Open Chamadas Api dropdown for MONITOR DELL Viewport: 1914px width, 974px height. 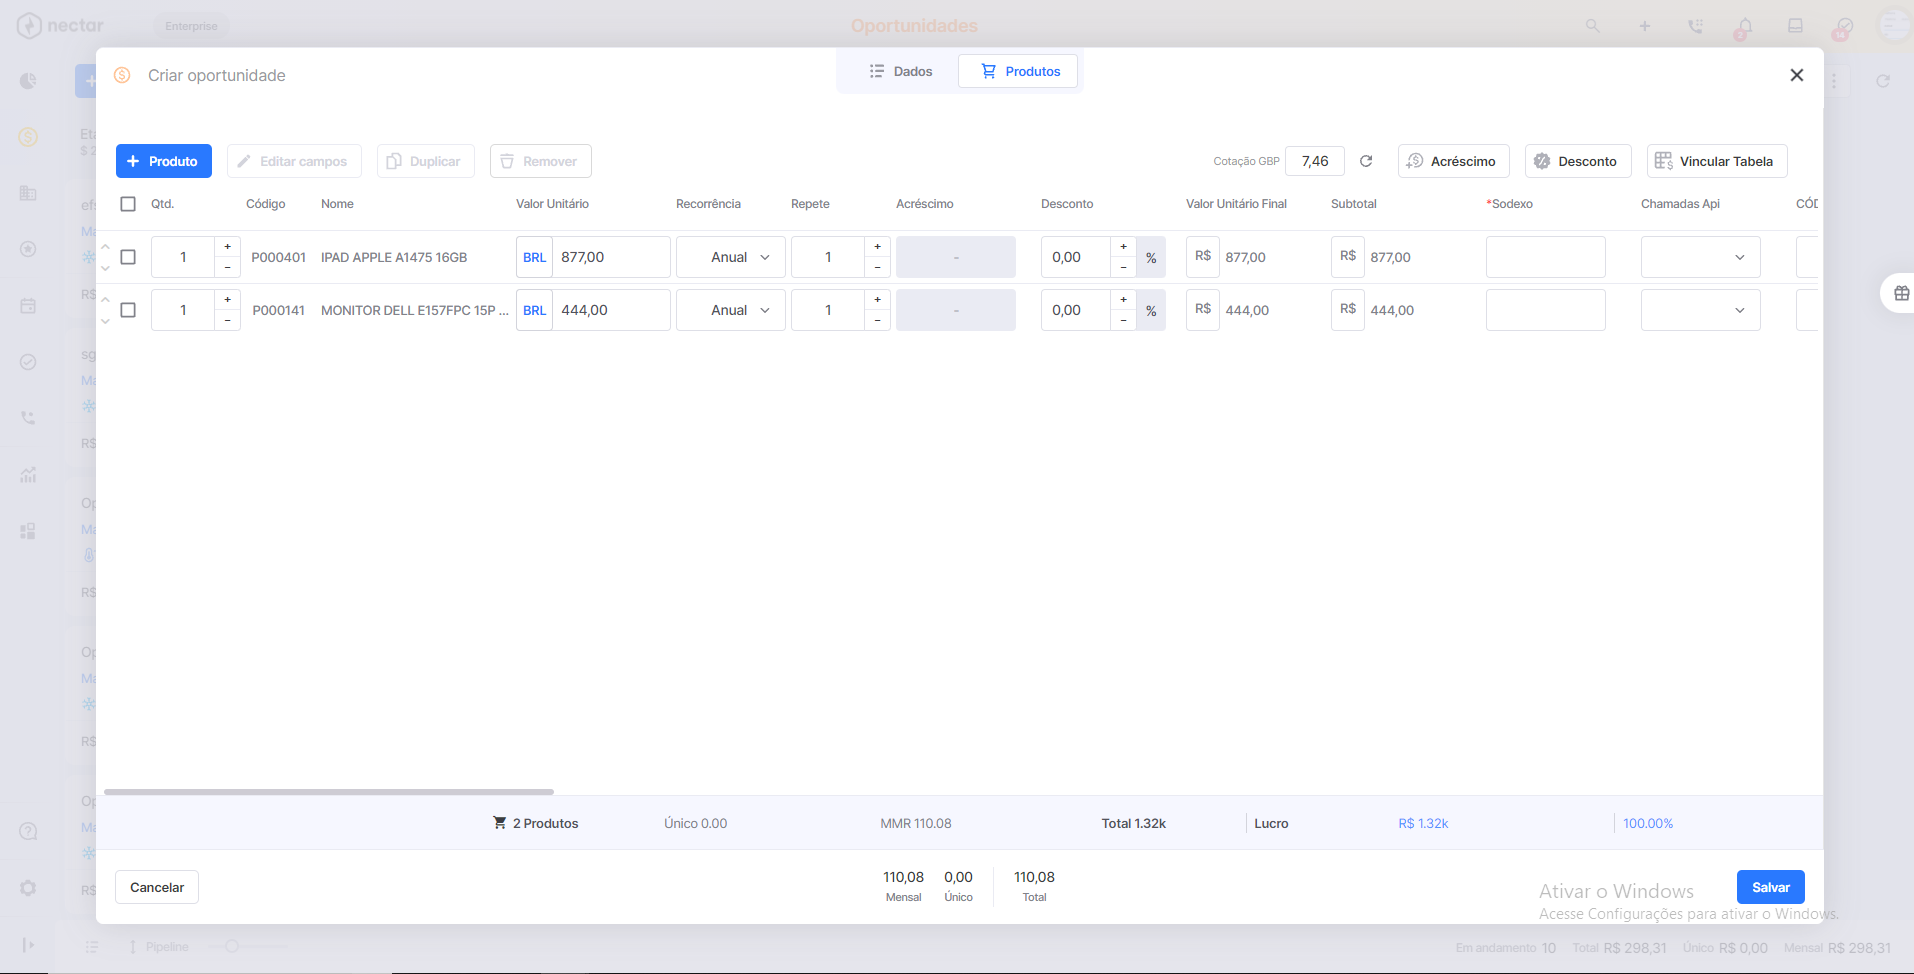(x=1701, y=310)
